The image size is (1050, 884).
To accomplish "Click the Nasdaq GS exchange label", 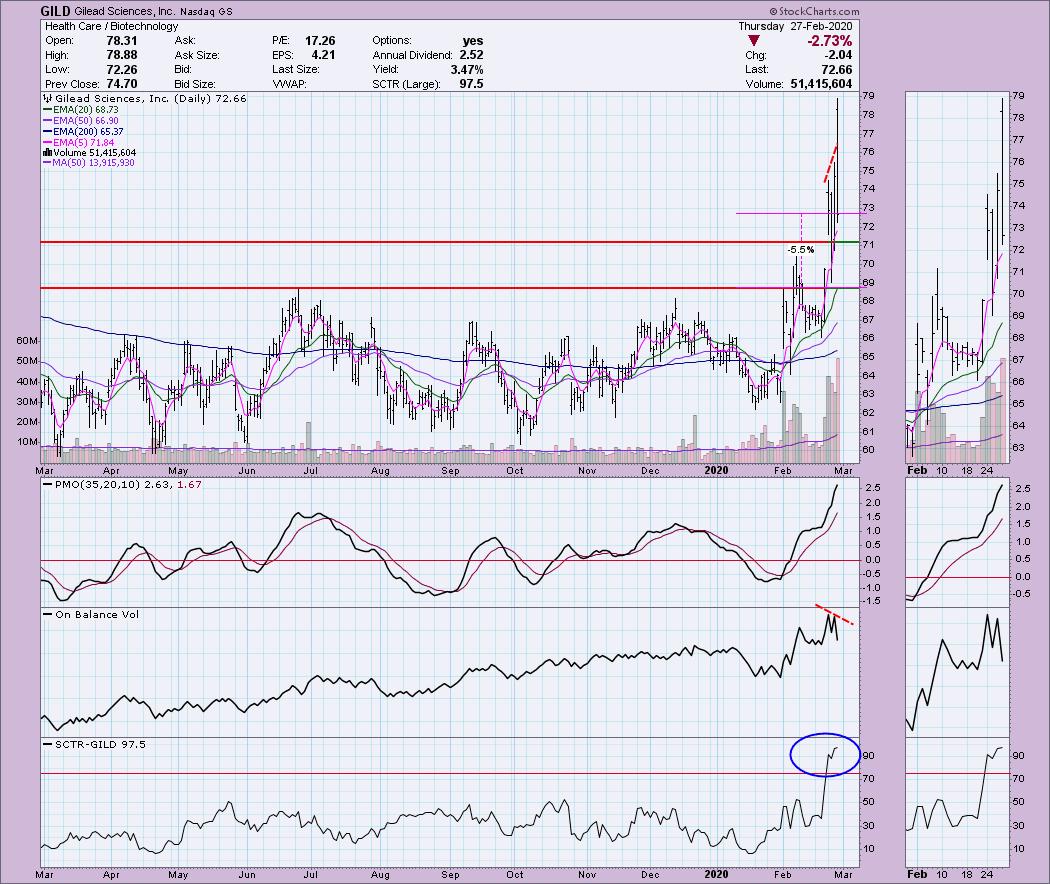I will [206, 11].
